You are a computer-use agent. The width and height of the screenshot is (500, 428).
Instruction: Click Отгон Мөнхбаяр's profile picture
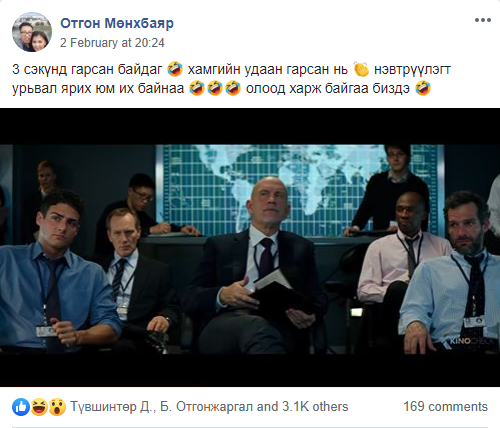click(32, 32)
